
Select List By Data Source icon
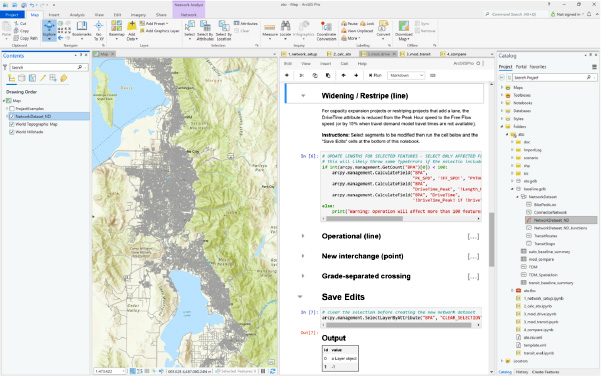(22, 78)
